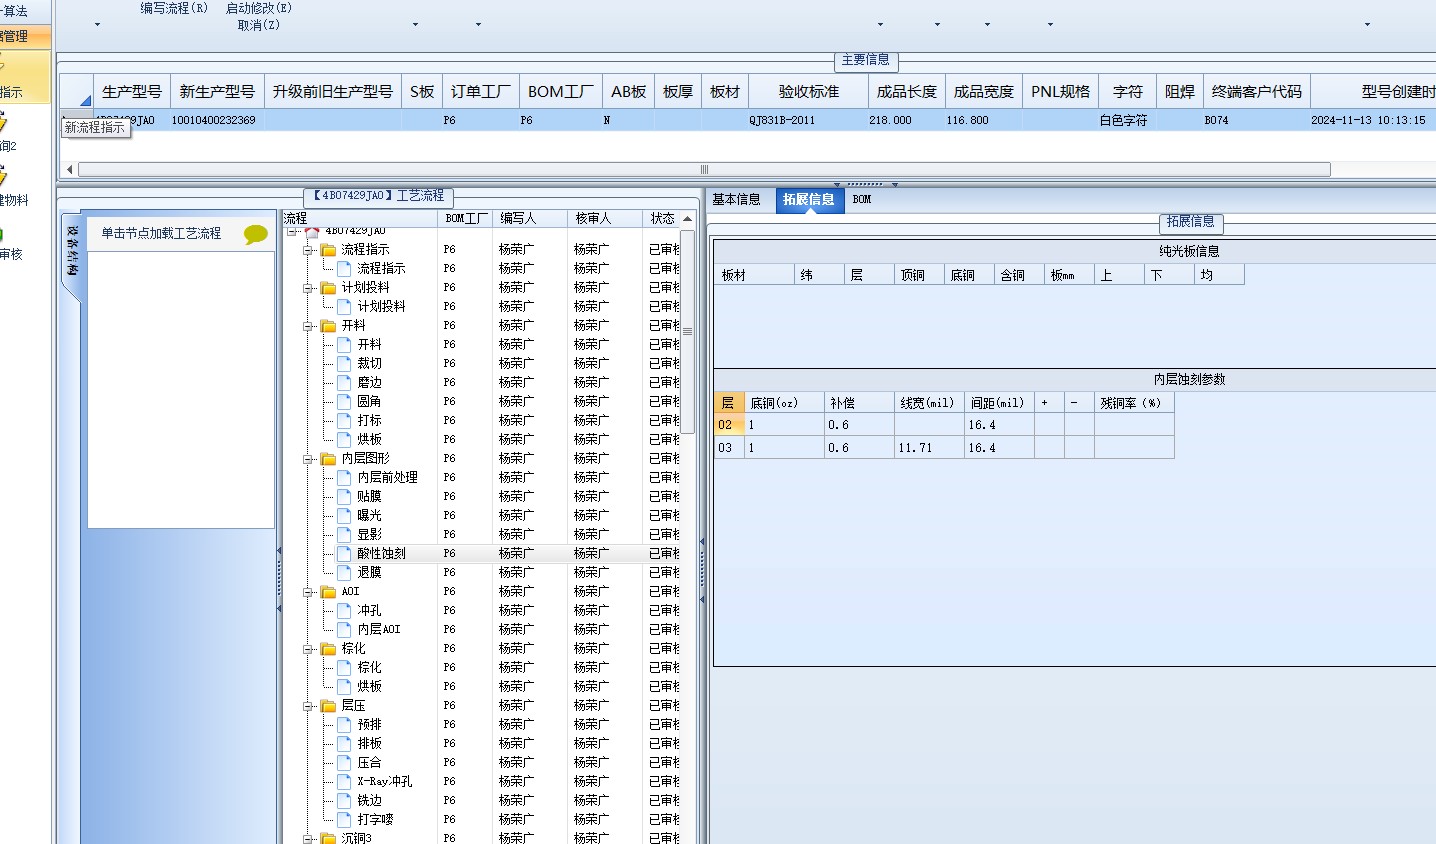Click the 编写人 tree column header

pos(530,218)
